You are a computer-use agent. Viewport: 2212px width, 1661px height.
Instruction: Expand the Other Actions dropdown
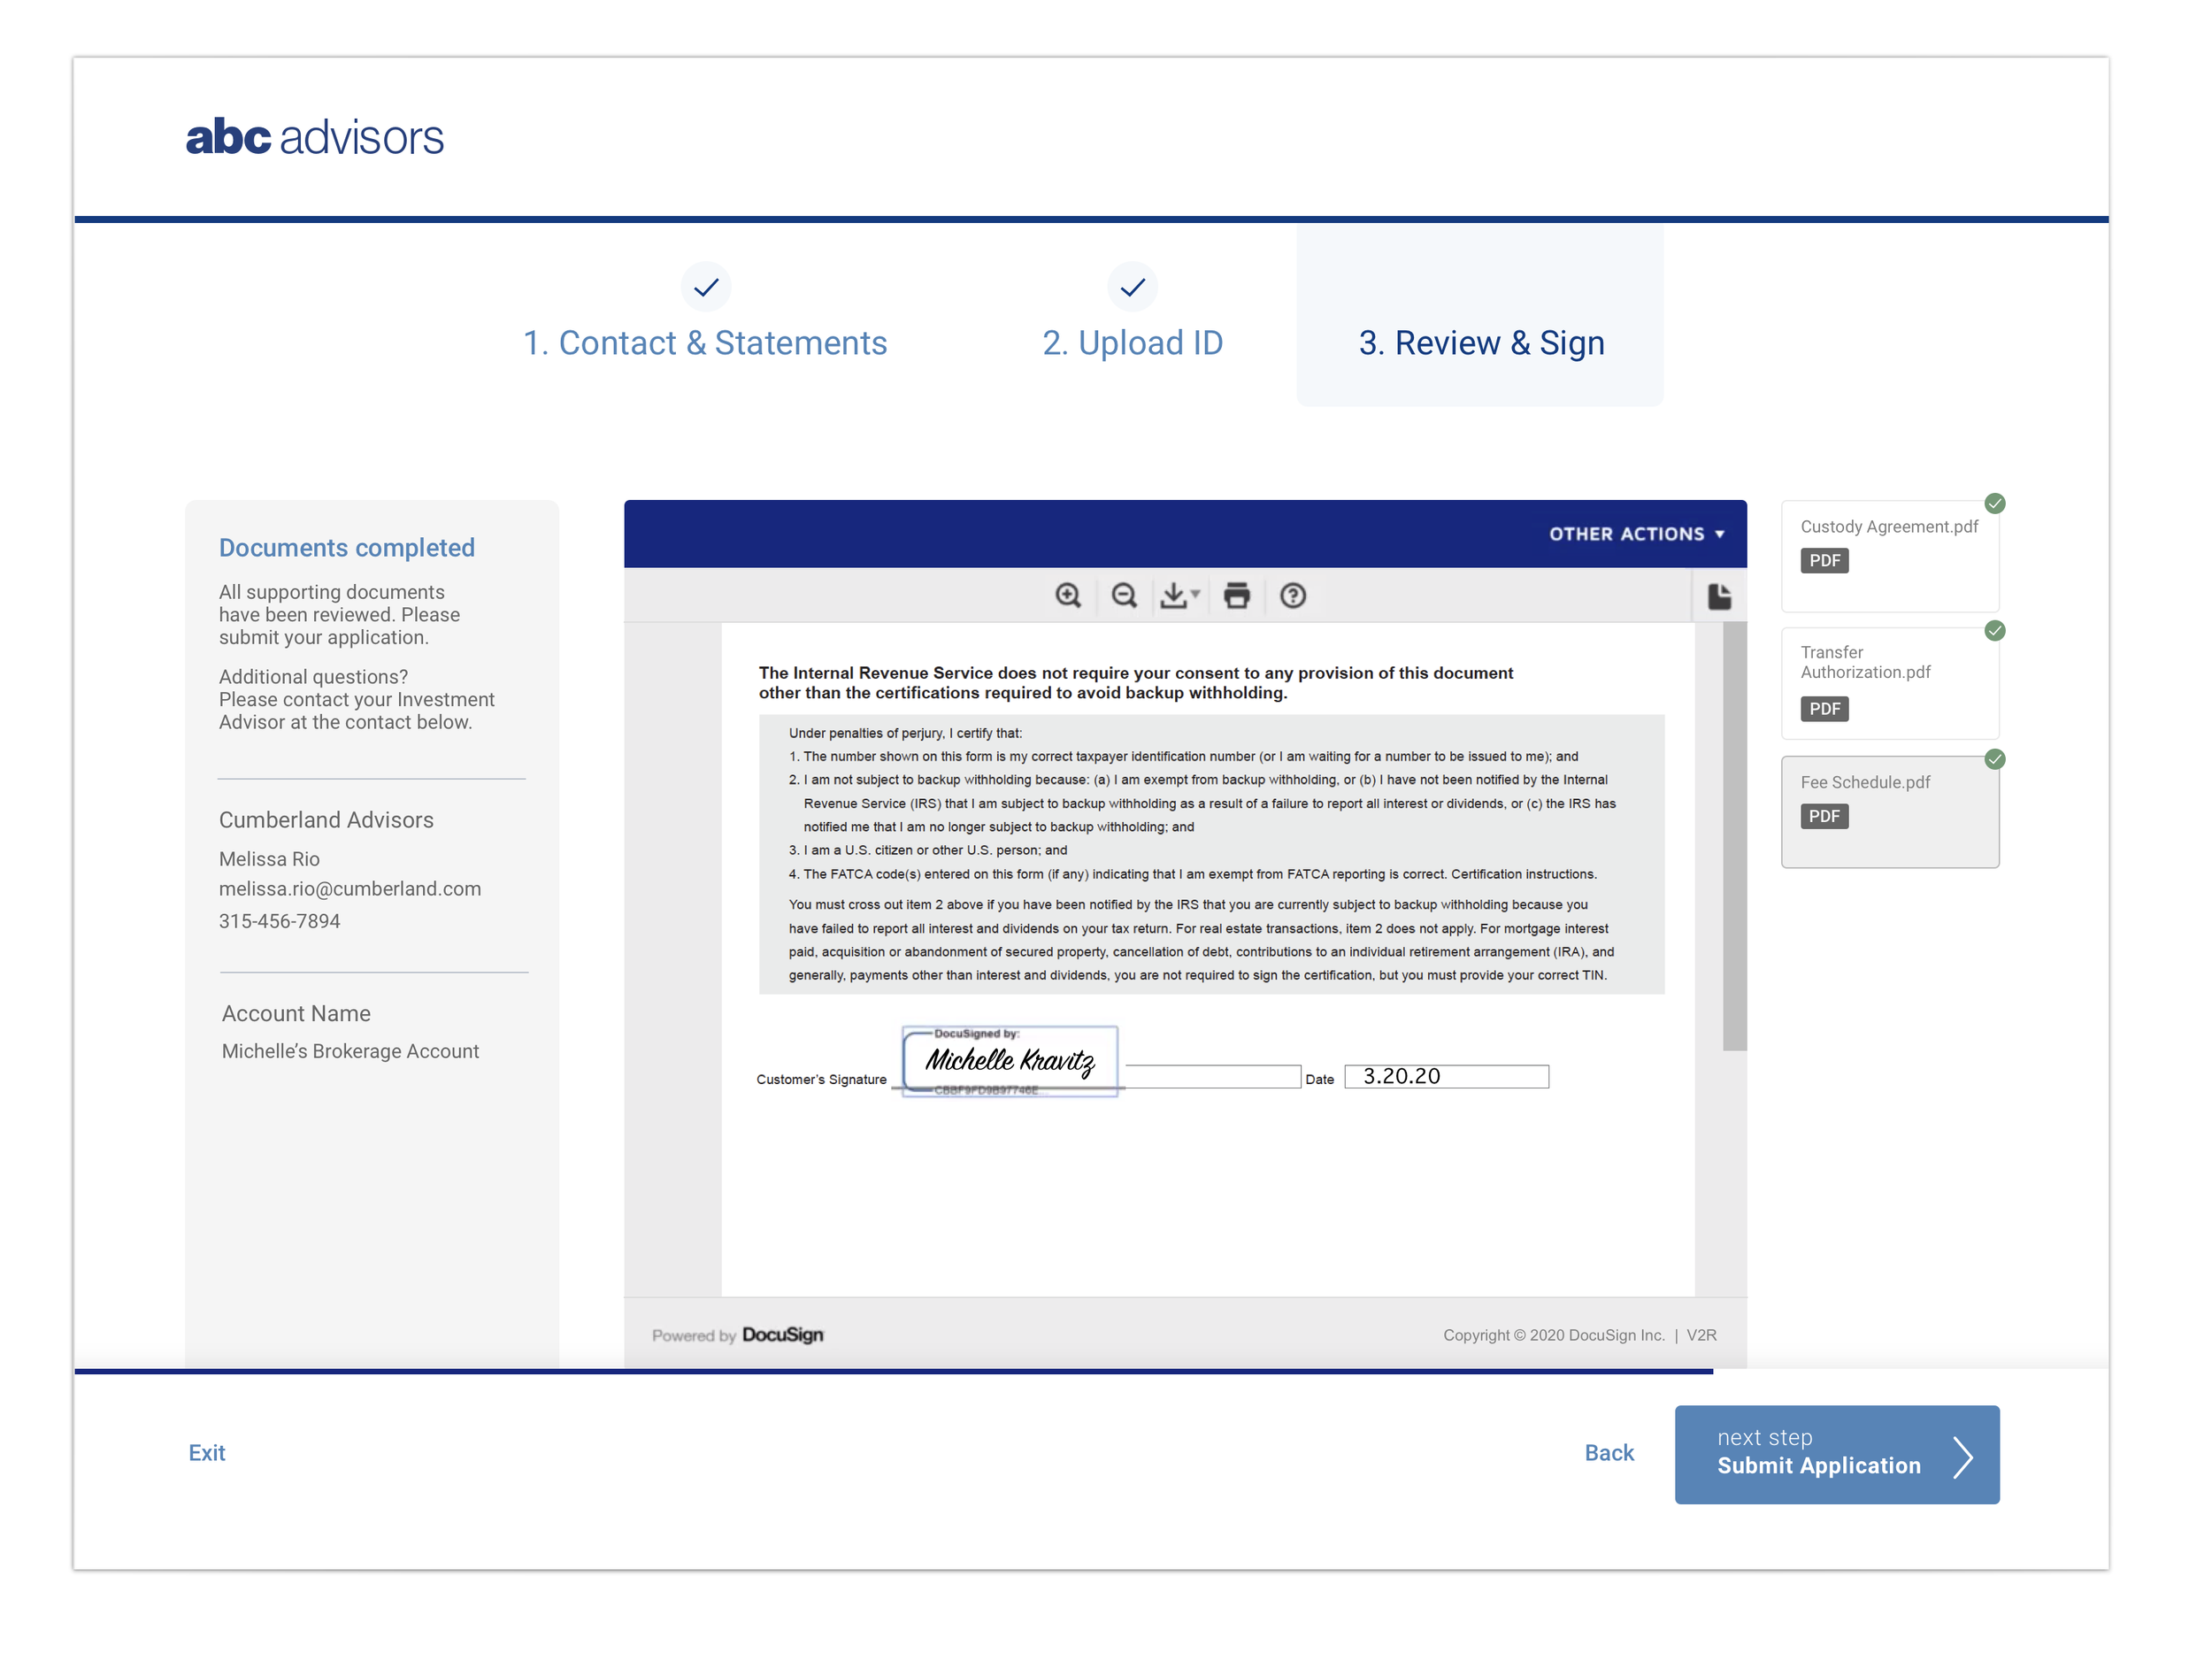click(1636, 534)
